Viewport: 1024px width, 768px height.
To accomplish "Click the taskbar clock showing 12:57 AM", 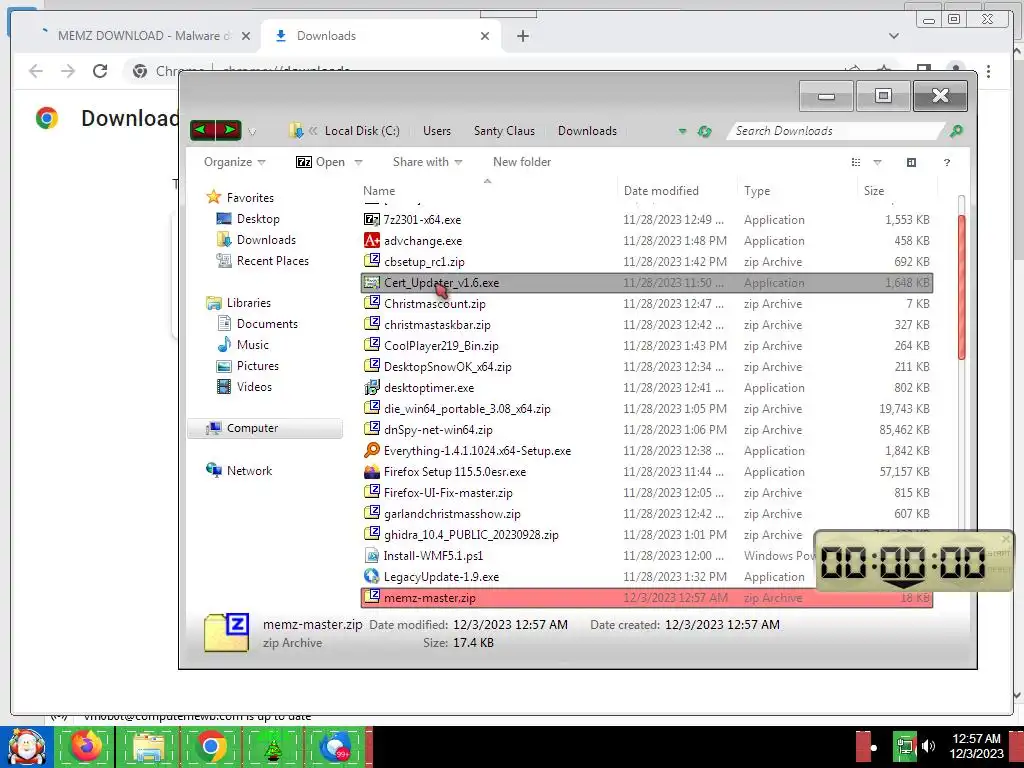I will 976,746.
